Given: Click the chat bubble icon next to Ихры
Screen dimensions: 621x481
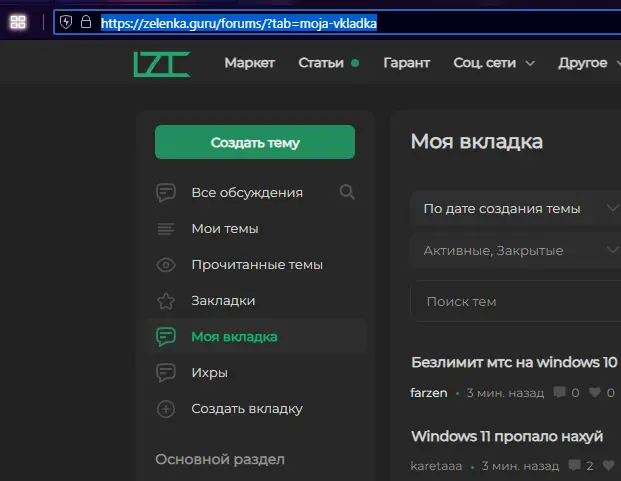Looking at the screenshot, I should pyautogui.click(x=166, y=372).
